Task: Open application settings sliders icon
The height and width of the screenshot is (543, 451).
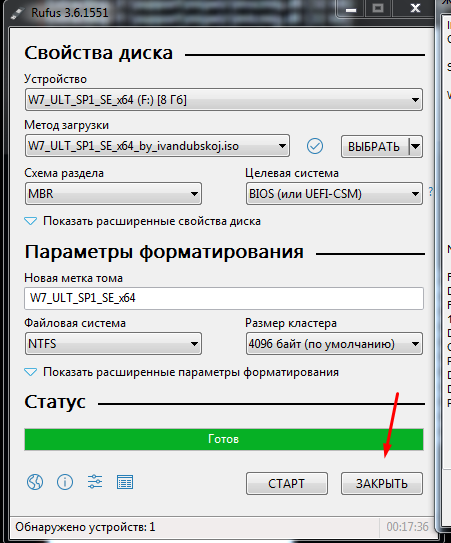Action: point(95,482)
